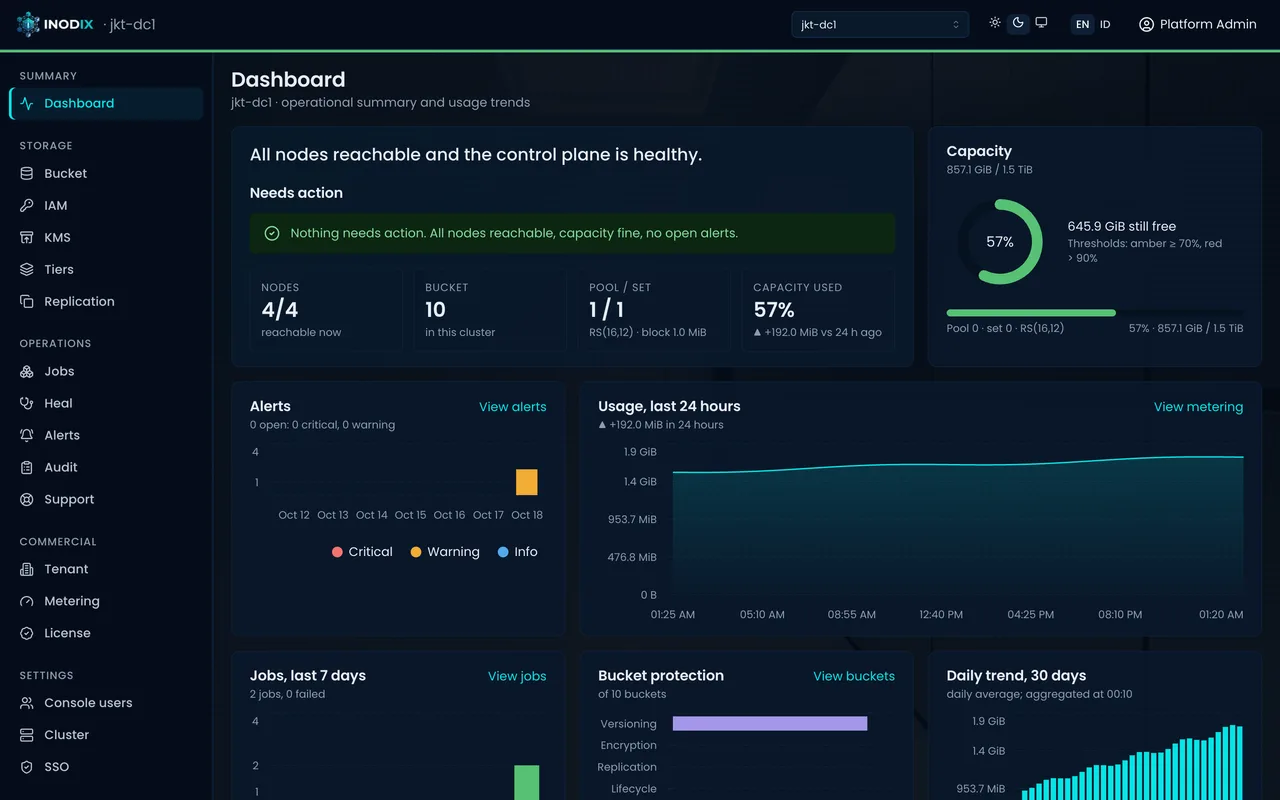Click the "4/4" nodes value
1280x800 pixels.
coord(280,310)
